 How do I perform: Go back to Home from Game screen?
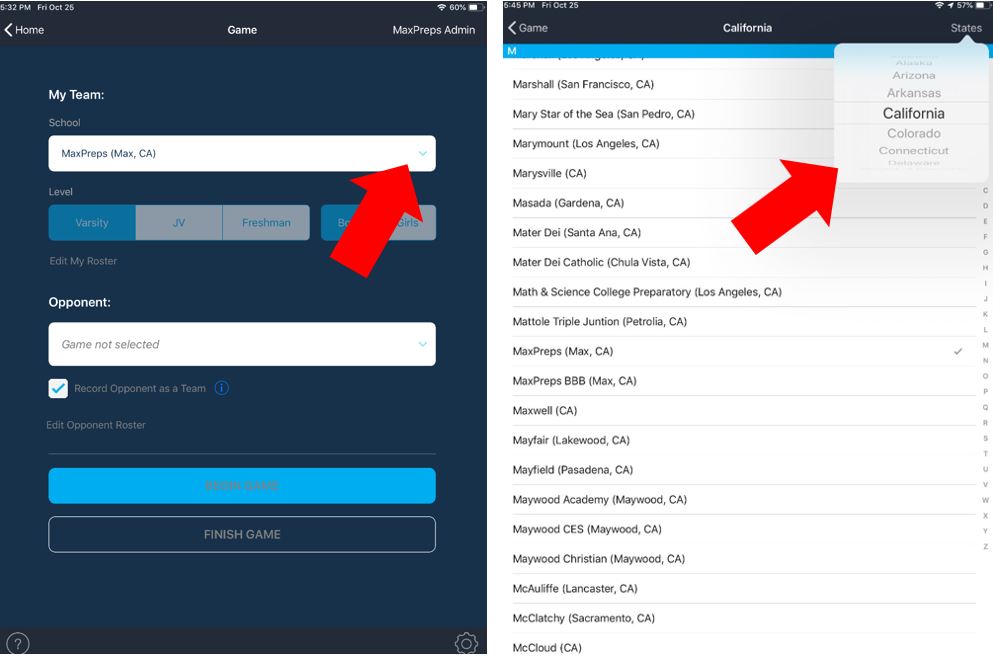point(24,30)
